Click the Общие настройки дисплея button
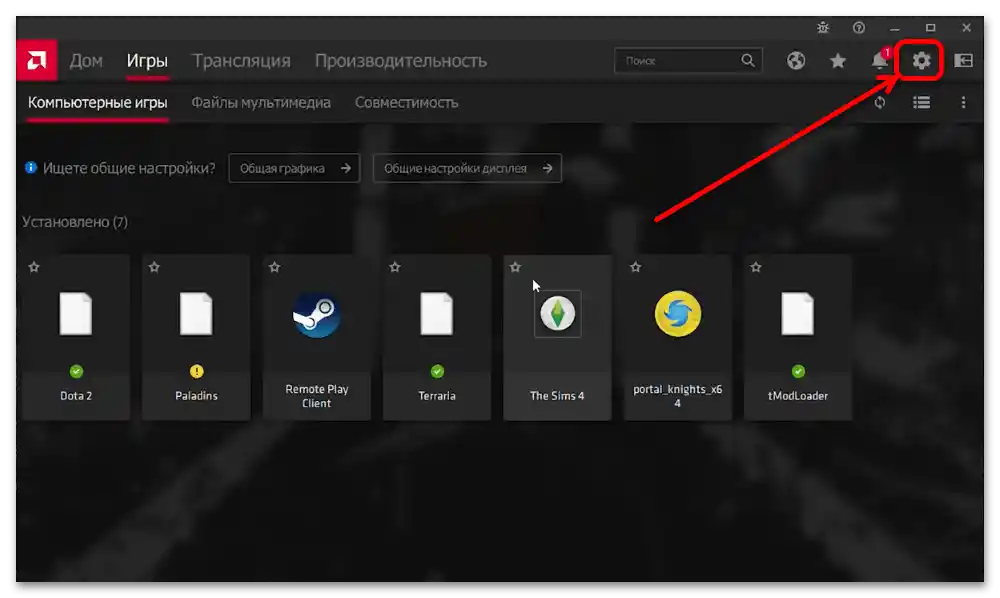1000x598 pixels. 467,168
